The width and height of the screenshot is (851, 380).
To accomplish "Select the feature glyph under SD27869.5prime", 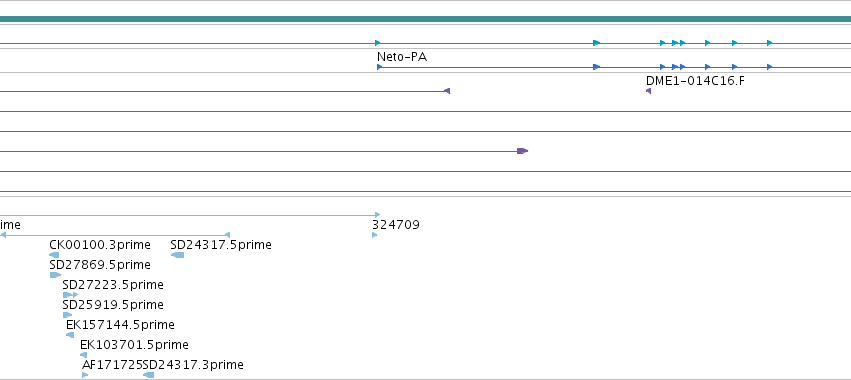I will click(x=55, y=275).
